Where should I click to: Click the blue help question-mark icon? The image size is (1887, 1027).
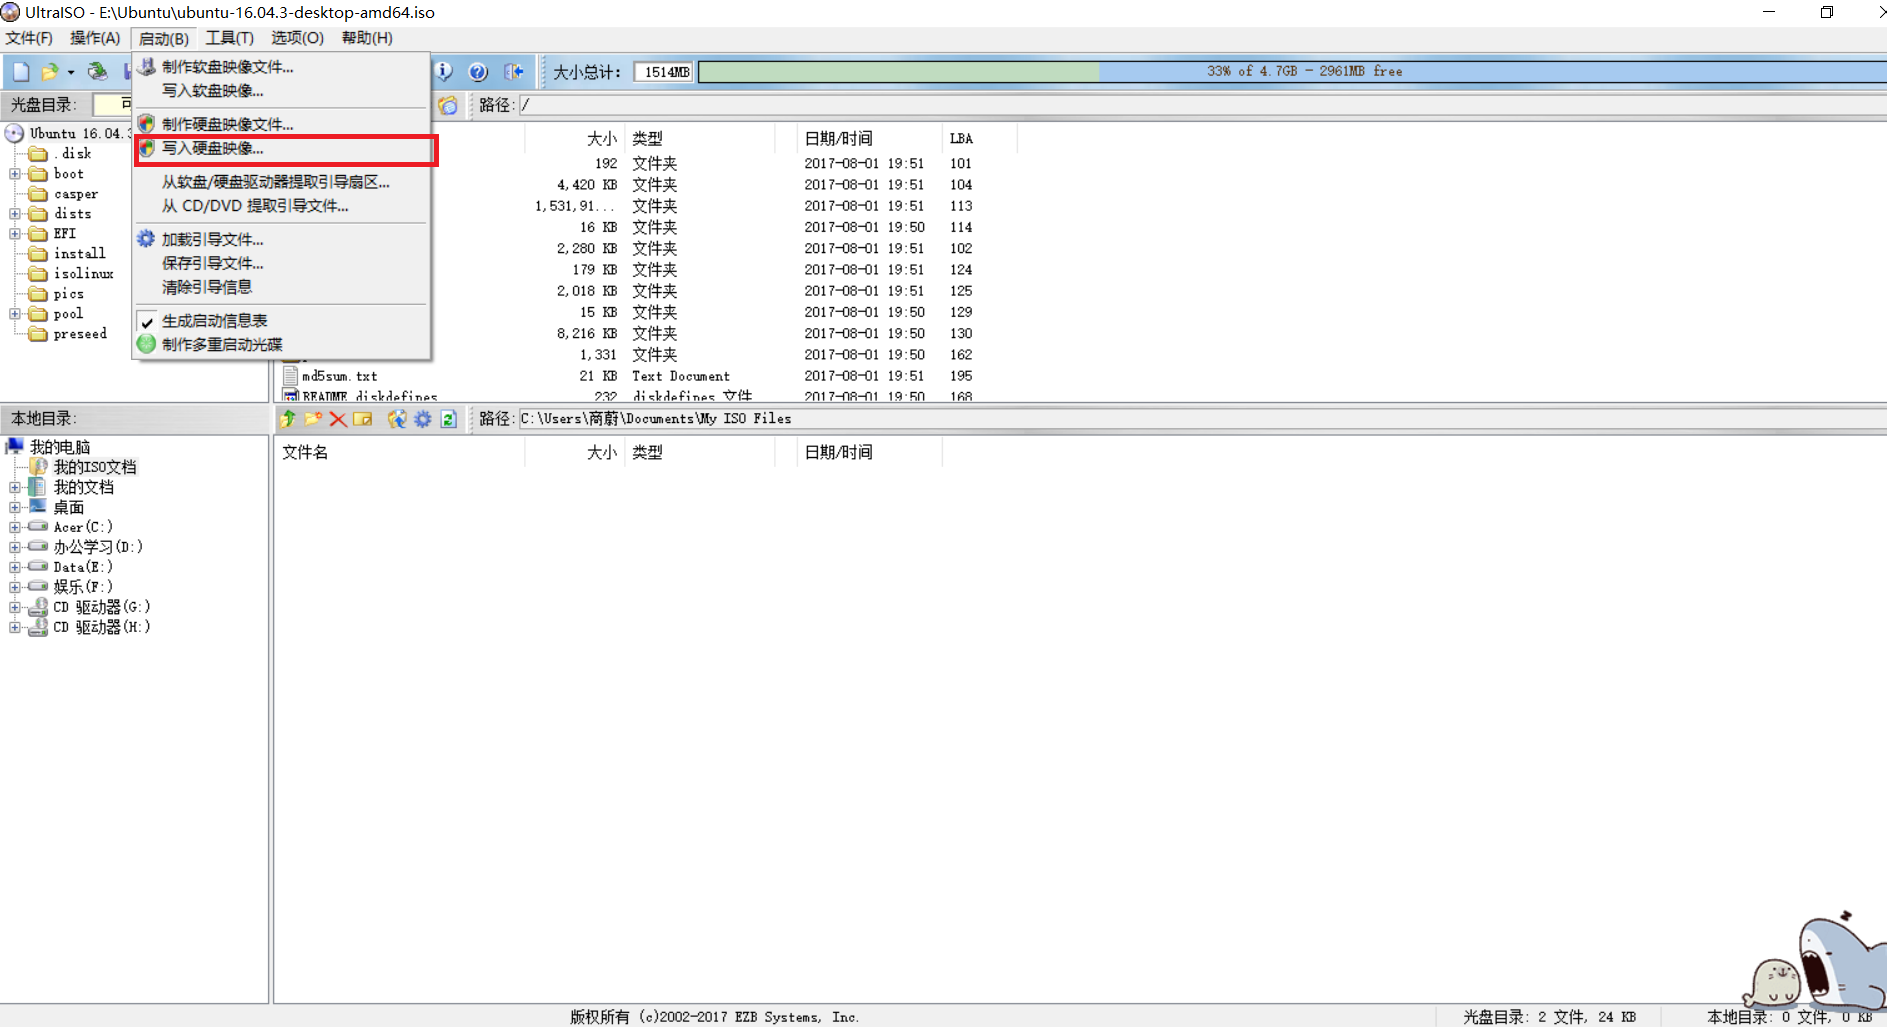tap(478, 72)
